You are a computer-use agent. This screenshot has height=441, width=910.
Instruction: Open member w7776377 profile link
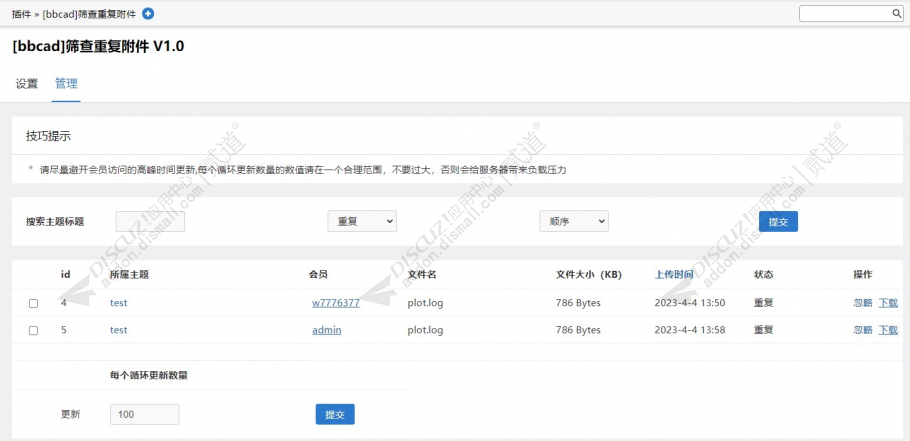pos(335,303)
